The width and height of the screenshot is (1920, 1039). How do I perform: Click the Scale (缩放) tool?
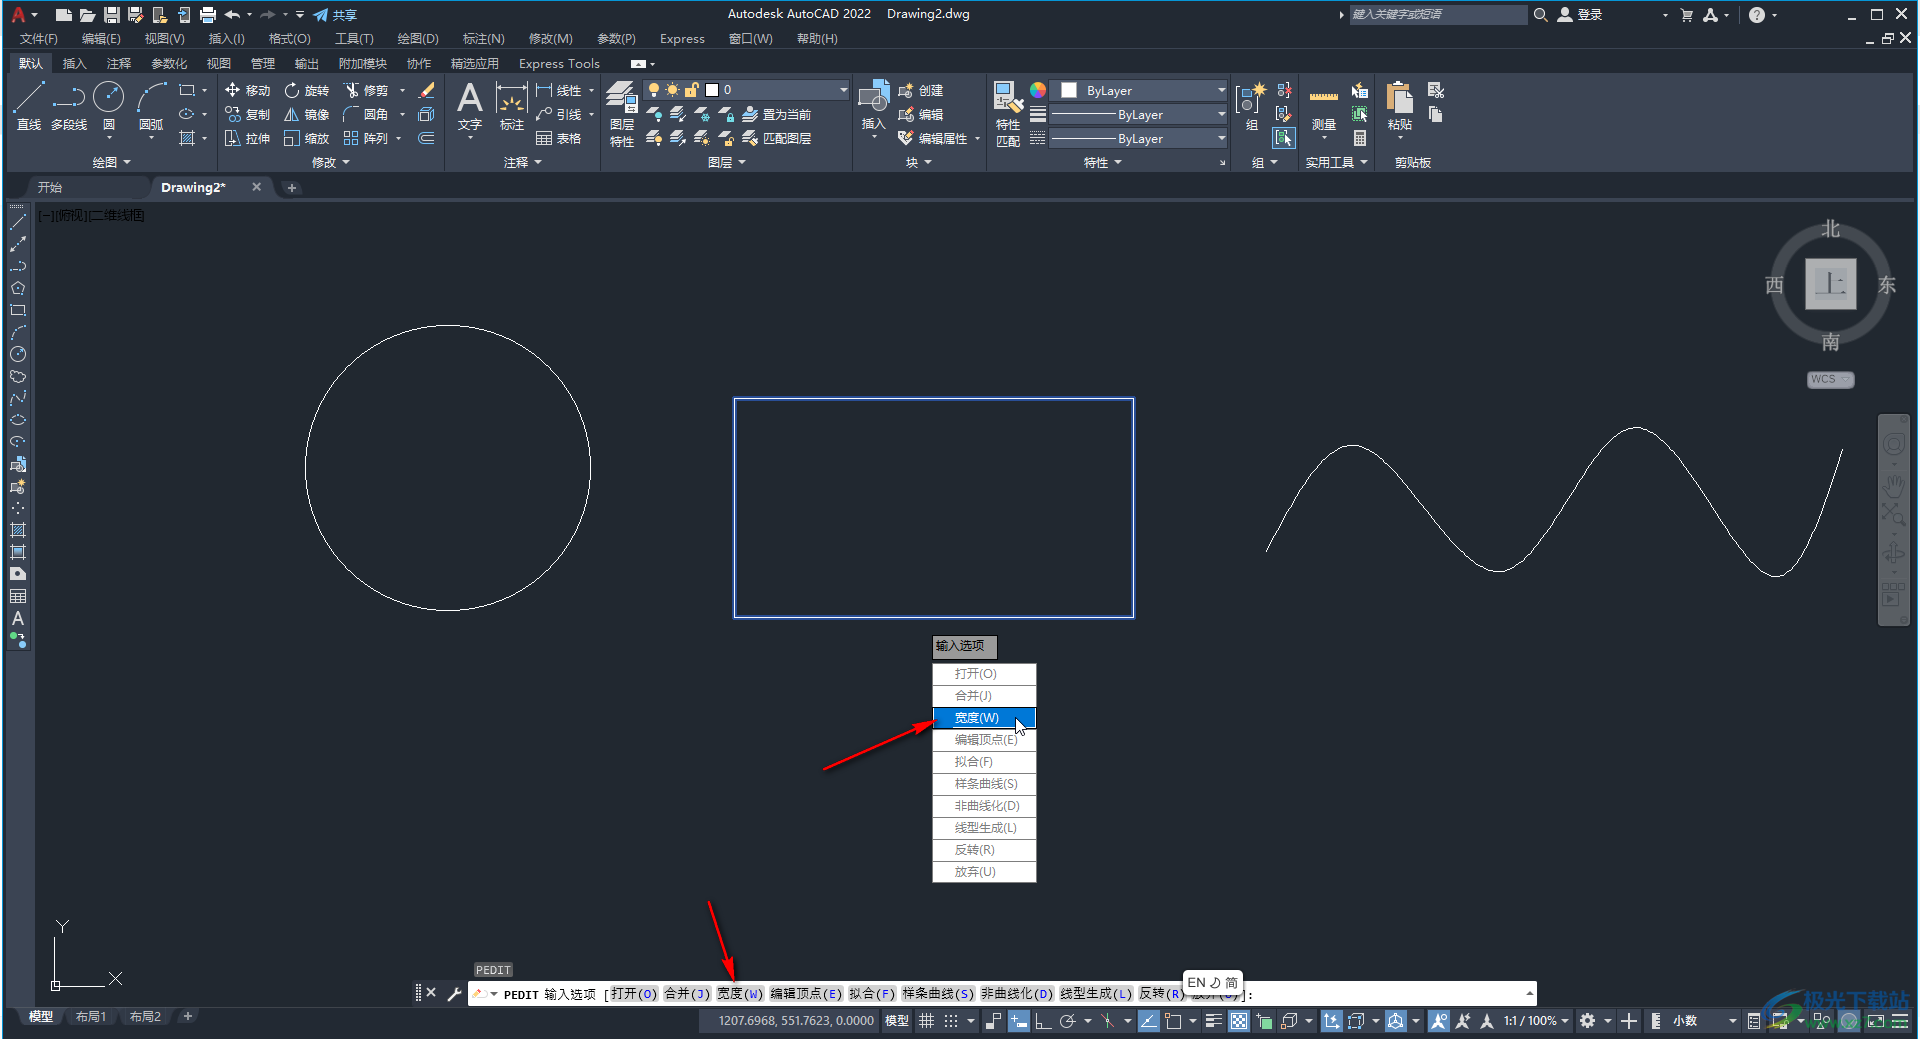(307, 138)
